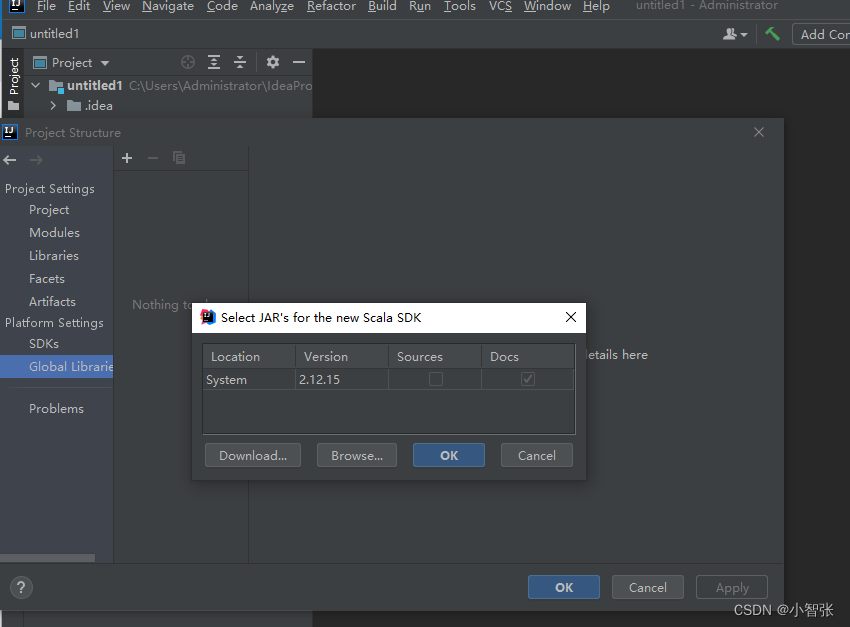Toggle the Docs checkbox for System row

(x=528, y=379)
